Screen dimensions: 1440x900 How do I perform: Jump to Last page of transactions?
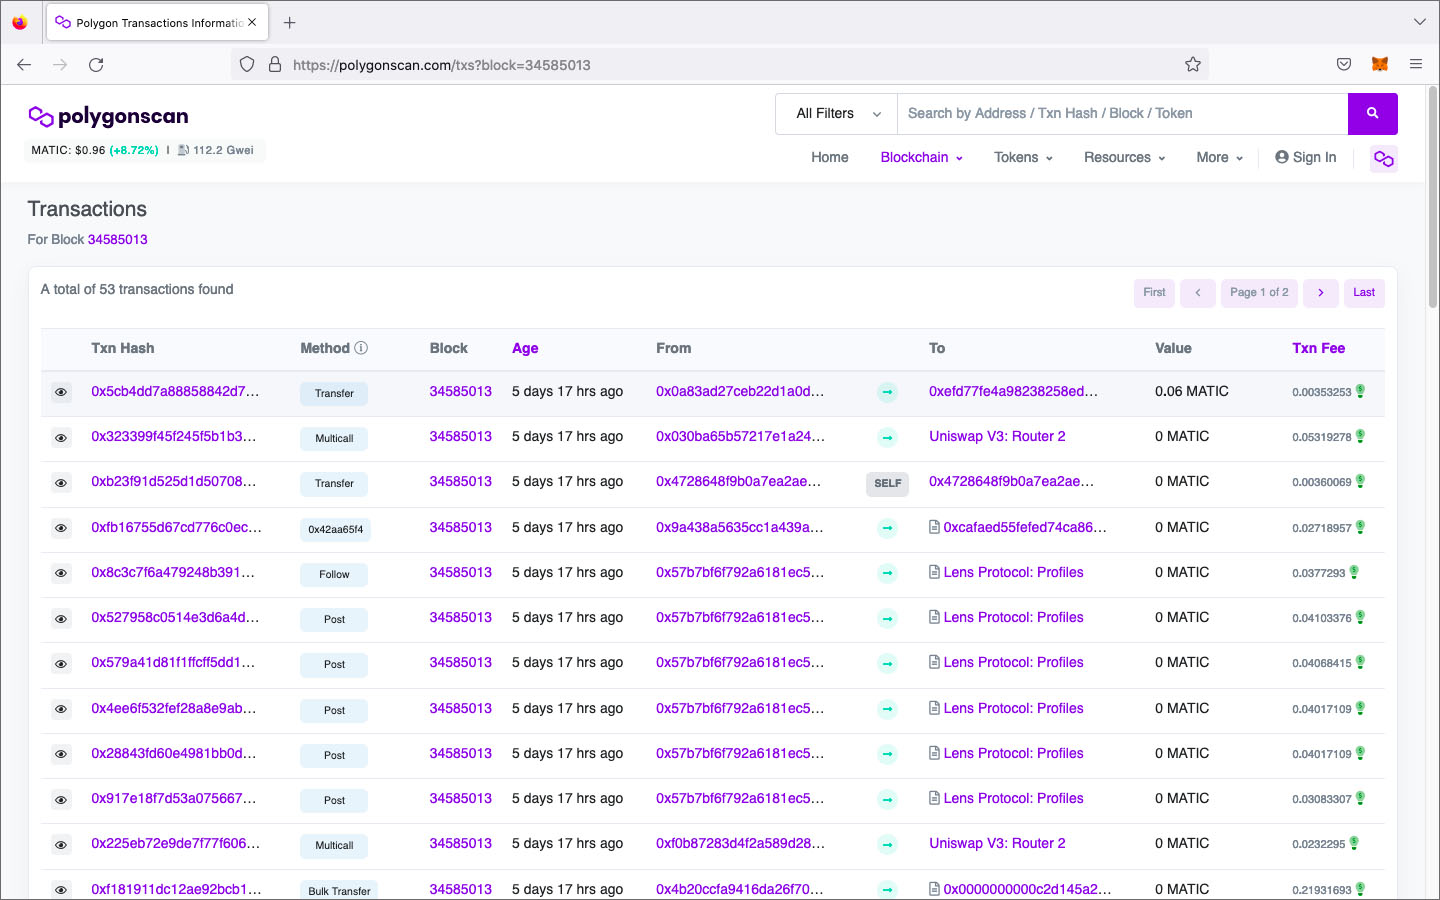1363,292
